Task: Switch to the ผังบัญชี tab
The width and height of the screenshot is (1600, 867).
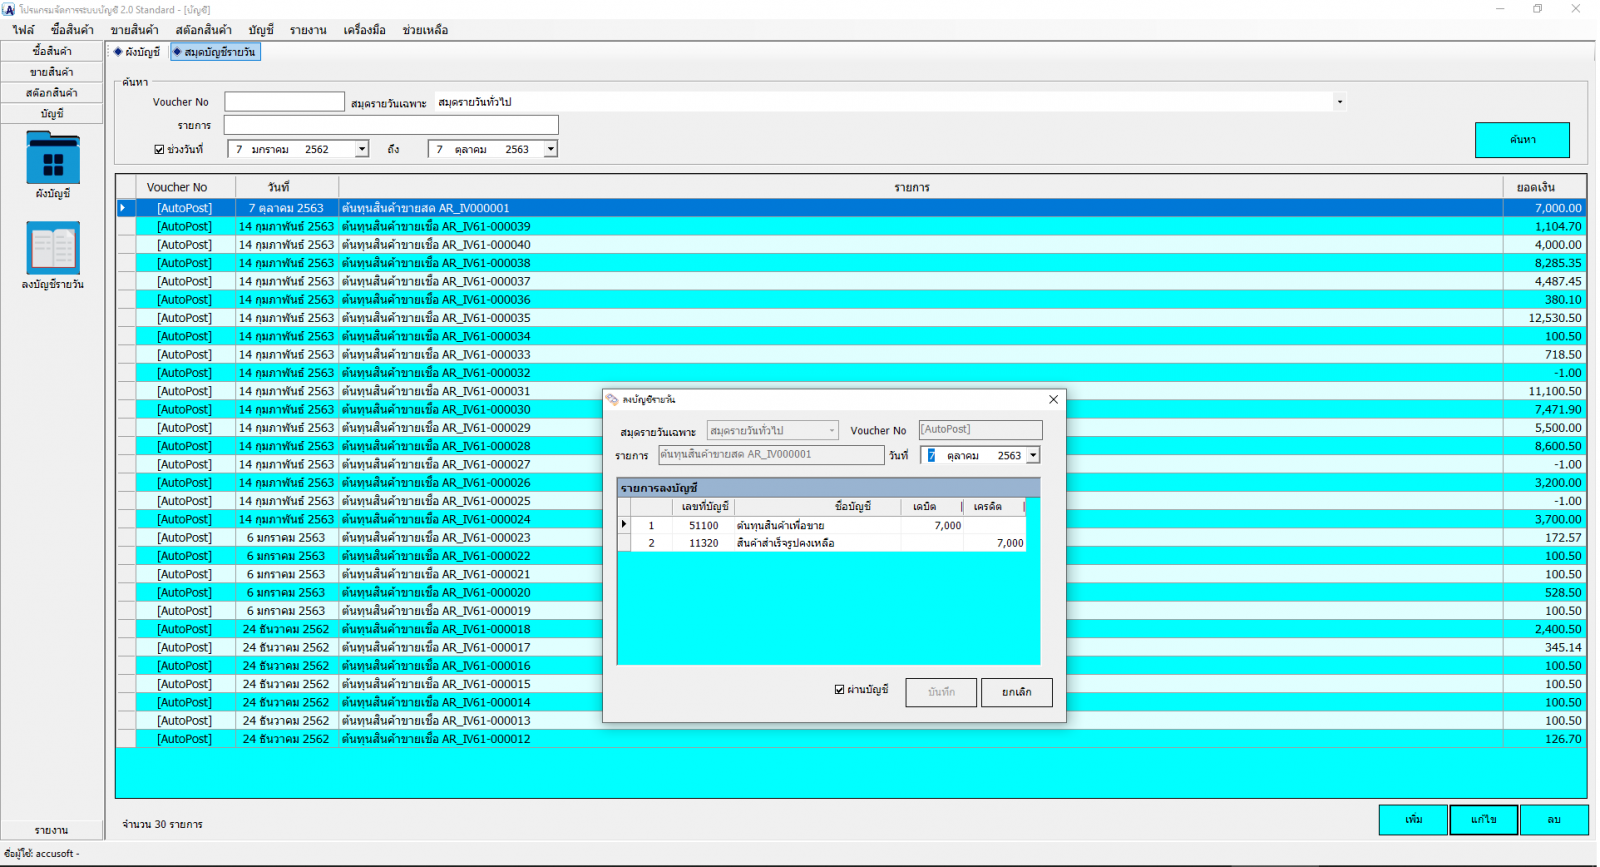Action: tap(137, 52)
